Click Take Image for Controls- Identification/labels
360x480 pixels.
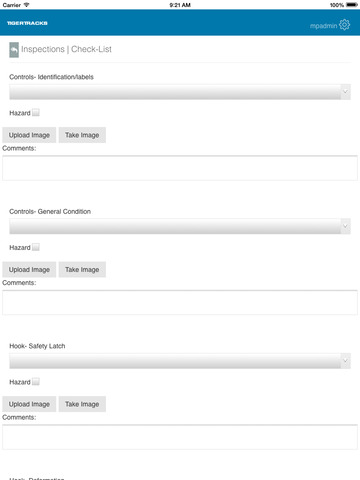(82, 135)
